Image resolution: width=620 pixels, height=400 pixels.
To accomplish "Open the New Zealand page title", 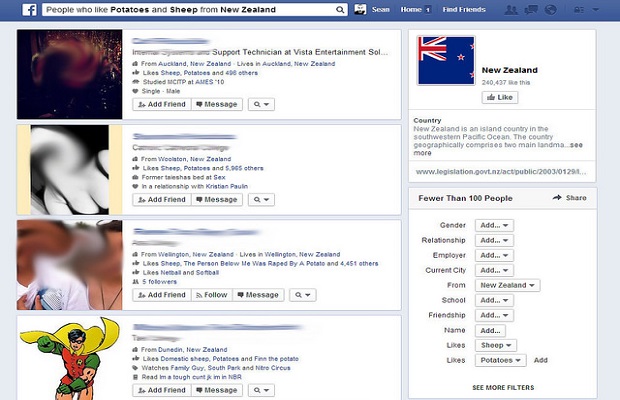I will pyautogui.click(x=509, y=70).
